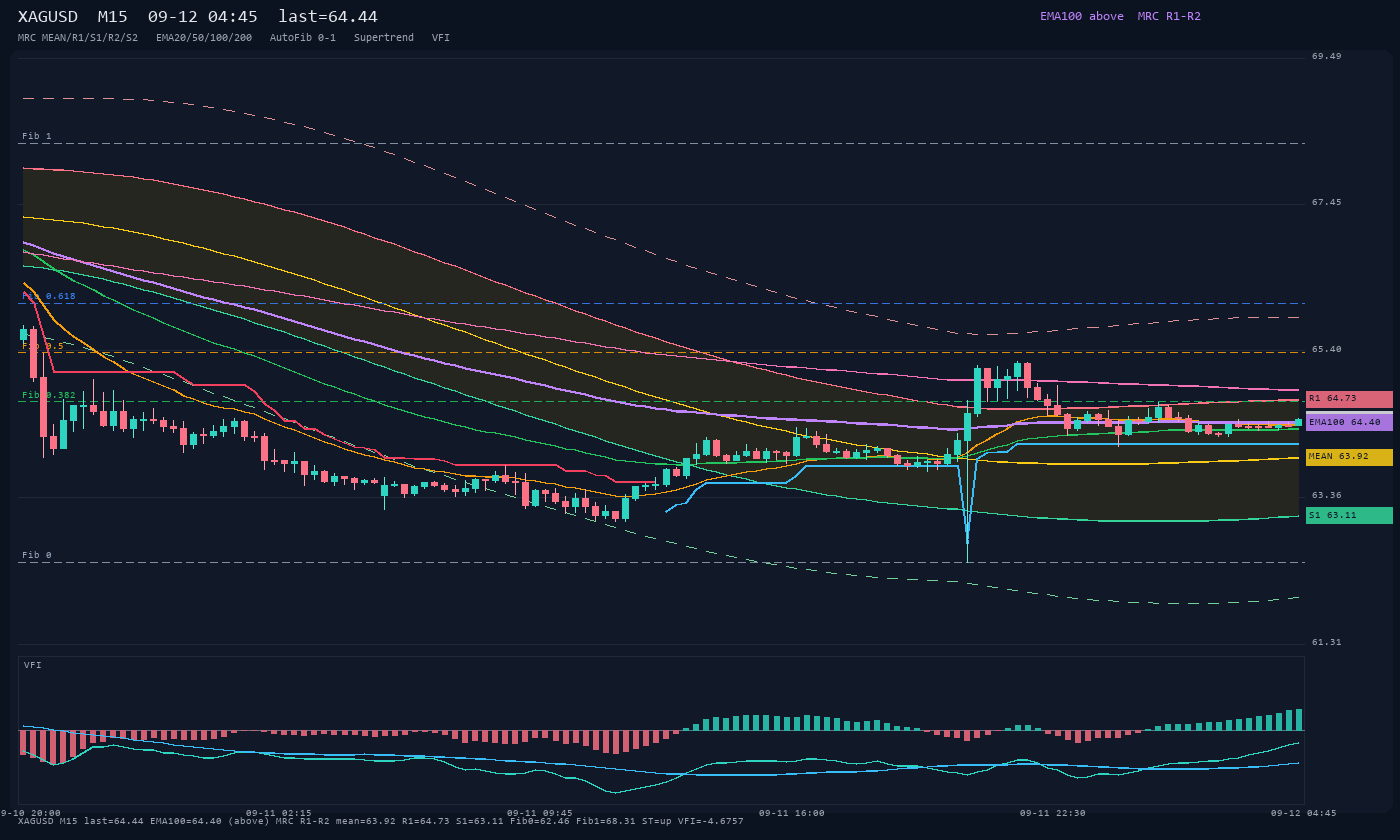1400x840 pixels.
Task: Click the M15 timeframe label
Action: tap(112, 17)
